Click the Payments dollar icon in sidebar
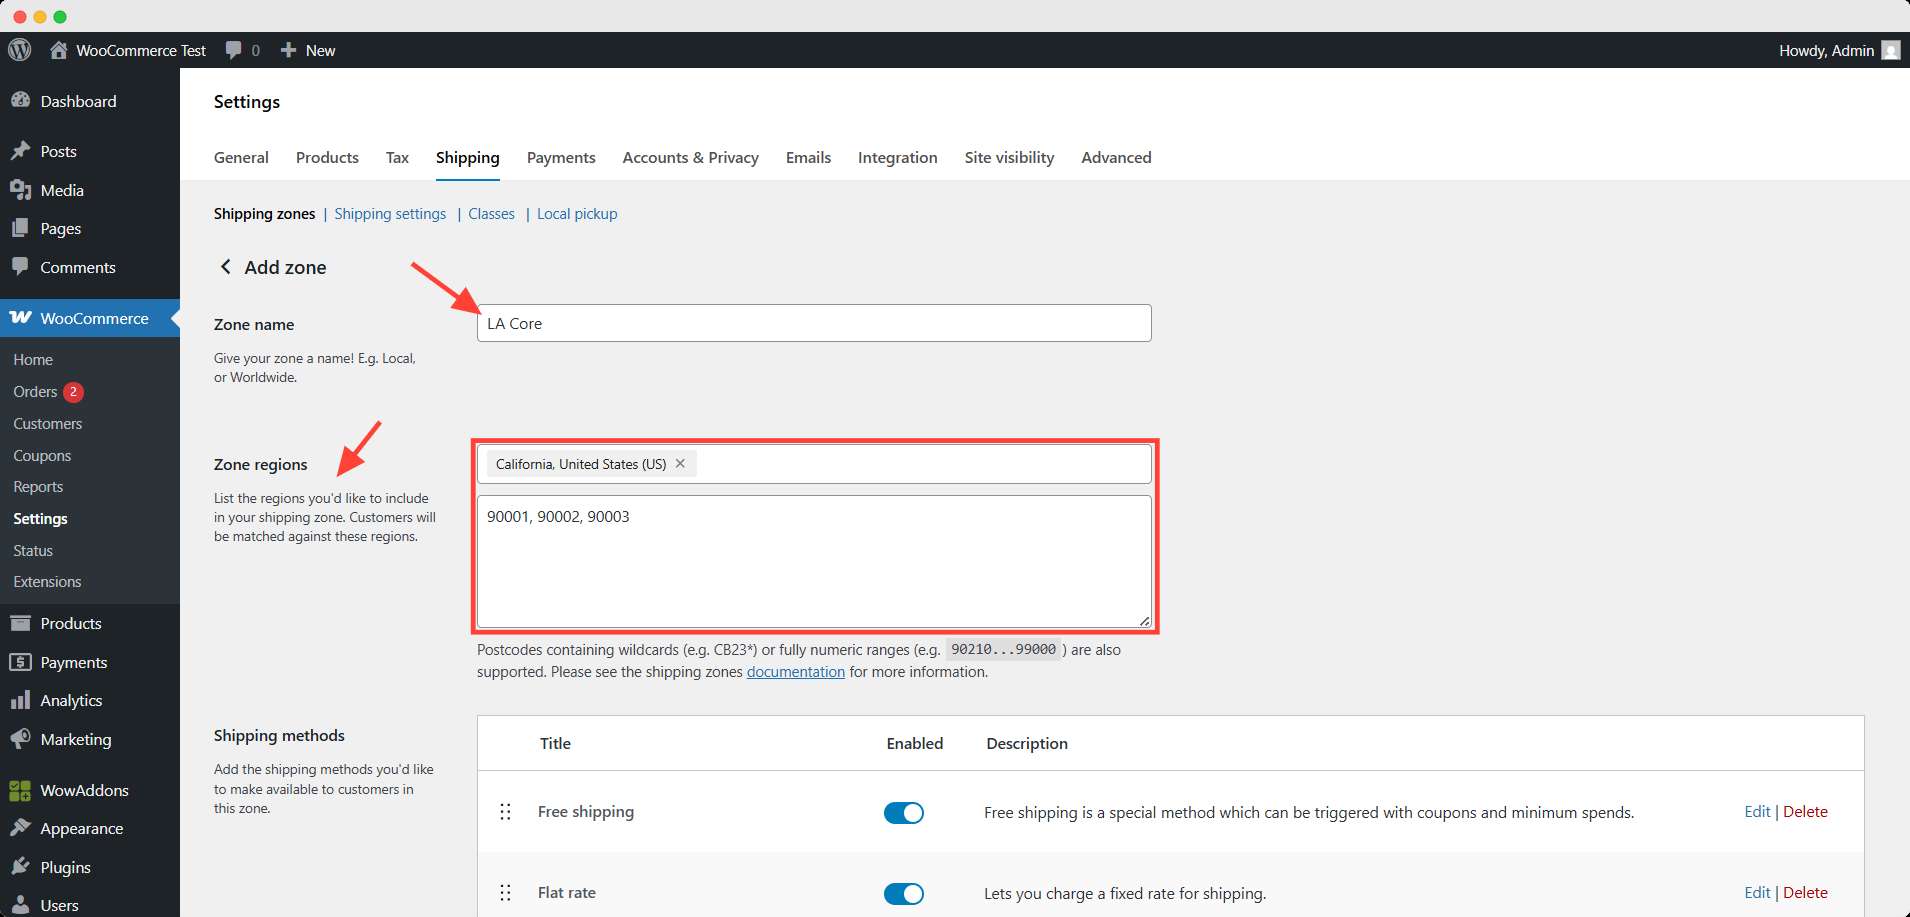Viewport: 1910px width, 917px height. tap(20, 662)
